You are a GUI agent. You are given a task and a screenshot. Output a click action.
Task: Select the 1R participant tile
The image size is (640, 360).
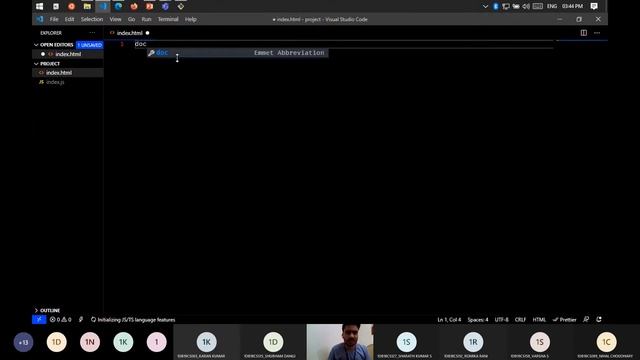[x=473, y=342]
